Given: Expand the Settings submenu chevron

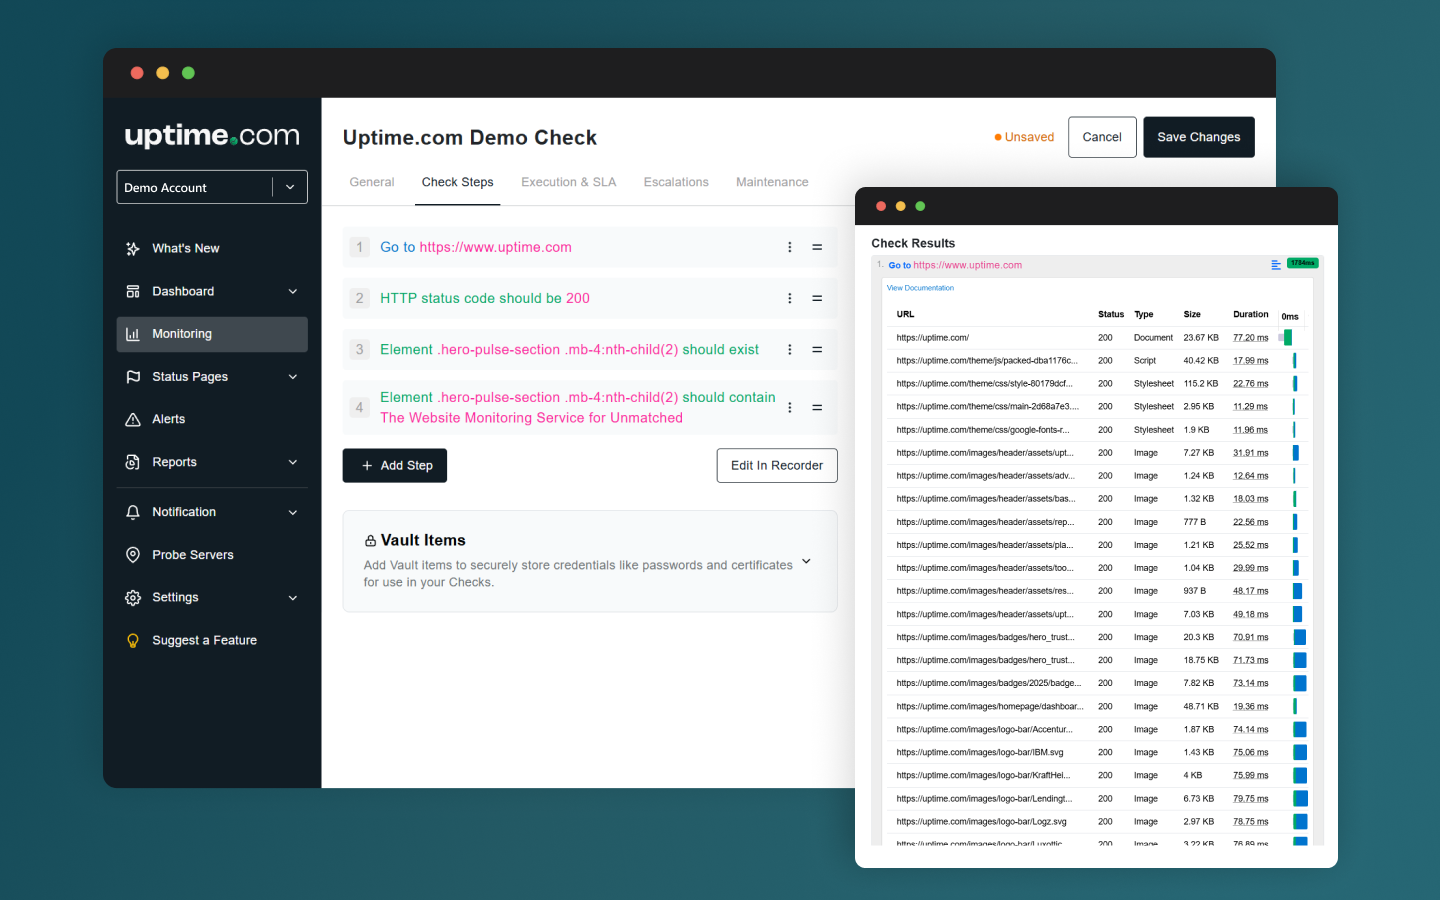Looking at the screenshot, I should (293, 598).
